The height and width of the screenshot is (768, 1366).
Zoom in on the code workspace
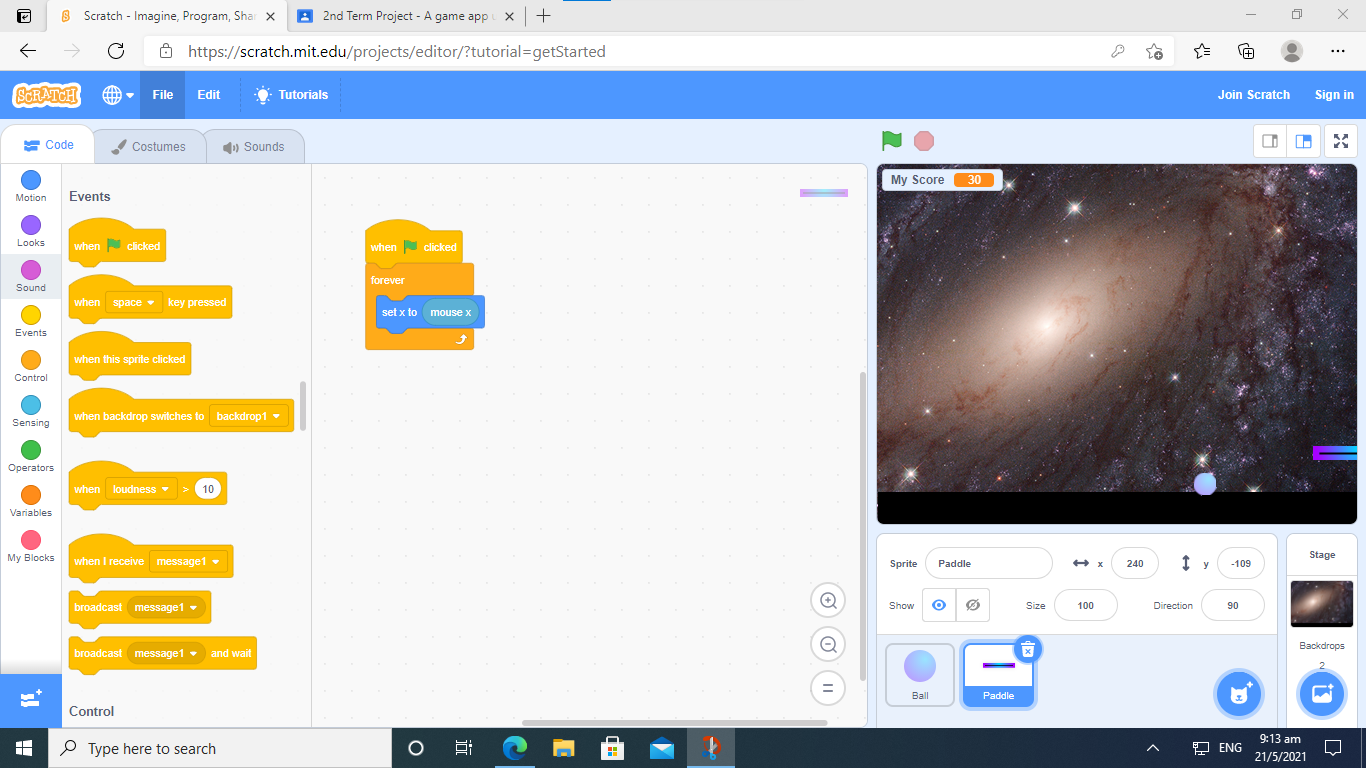[x=828, y=600]
